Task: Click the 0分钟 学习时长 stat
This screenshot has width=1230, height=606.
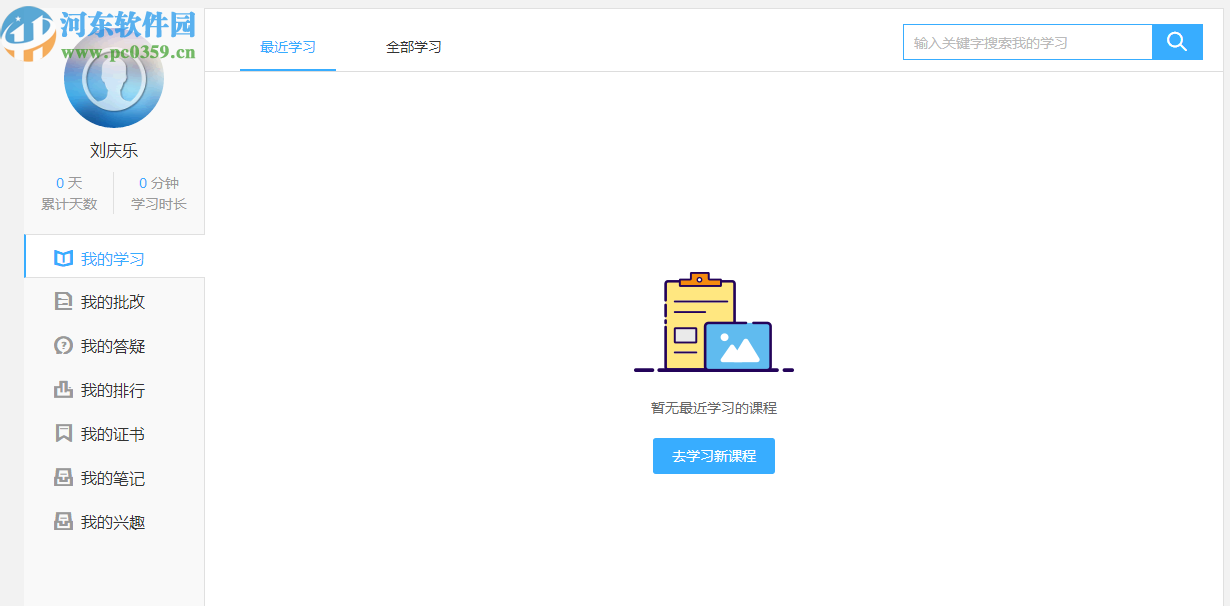Action: (156, 193)
